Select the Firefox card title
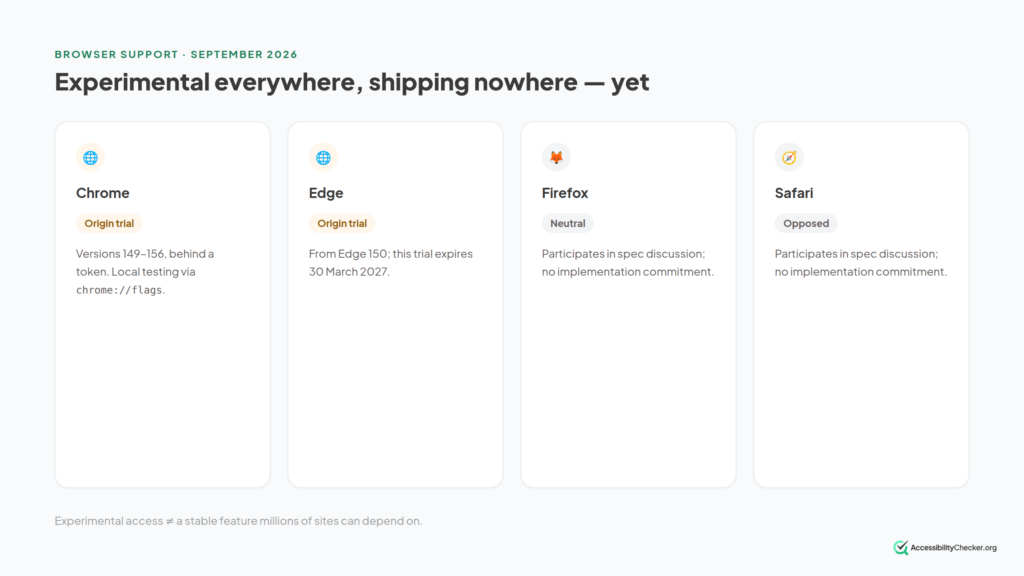Image resolution: width=1024 pixels, height=576 pixels. coord(565,193)
